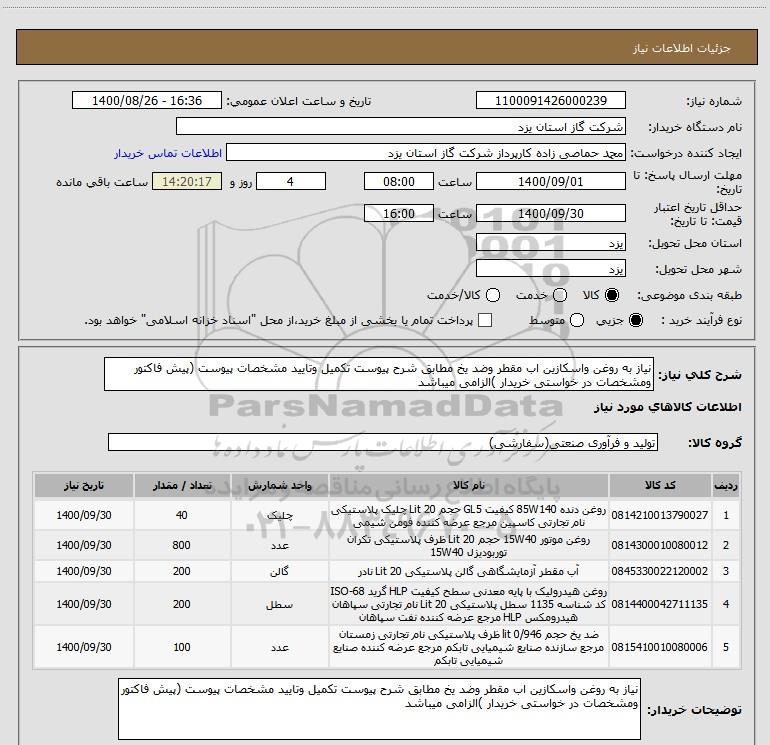Click product code 0845330022120002
This screenshot has width=770, height=745.
coord(660,571)
